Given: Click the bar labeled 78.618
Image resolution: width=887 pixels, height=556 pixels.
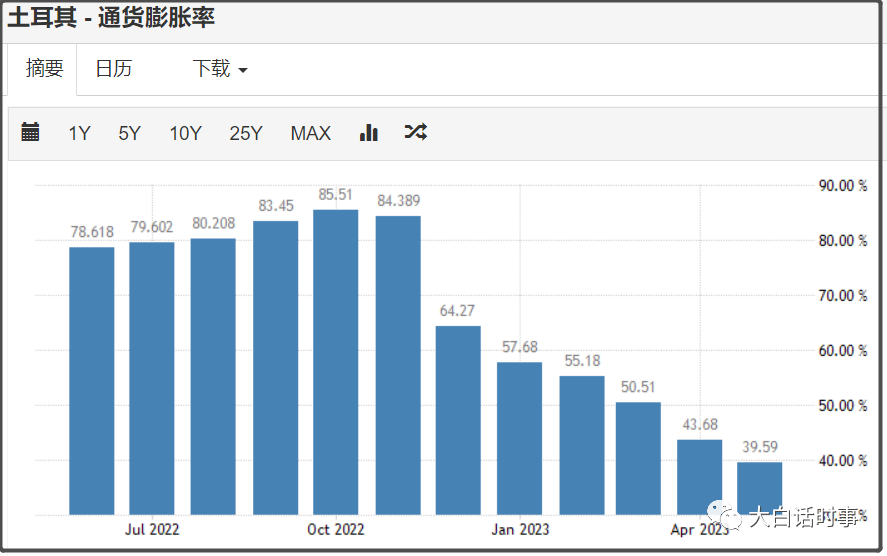Looking at the screenshot, I should (92, 381).
